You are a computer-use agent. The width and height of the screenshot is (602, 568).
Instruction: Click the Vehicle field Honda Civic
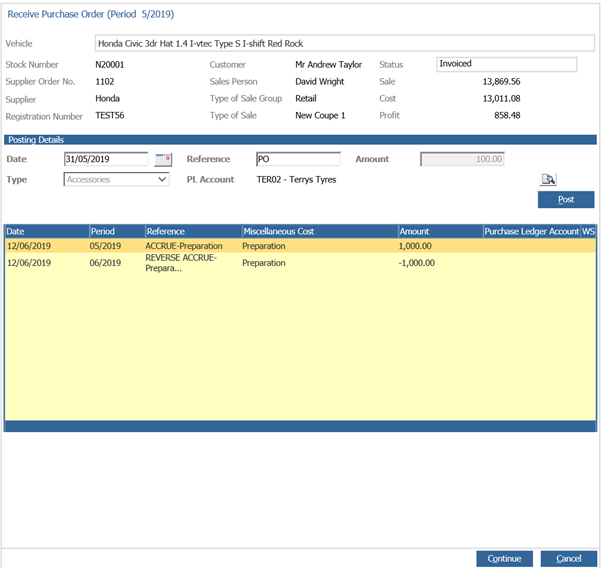(345, 43)
